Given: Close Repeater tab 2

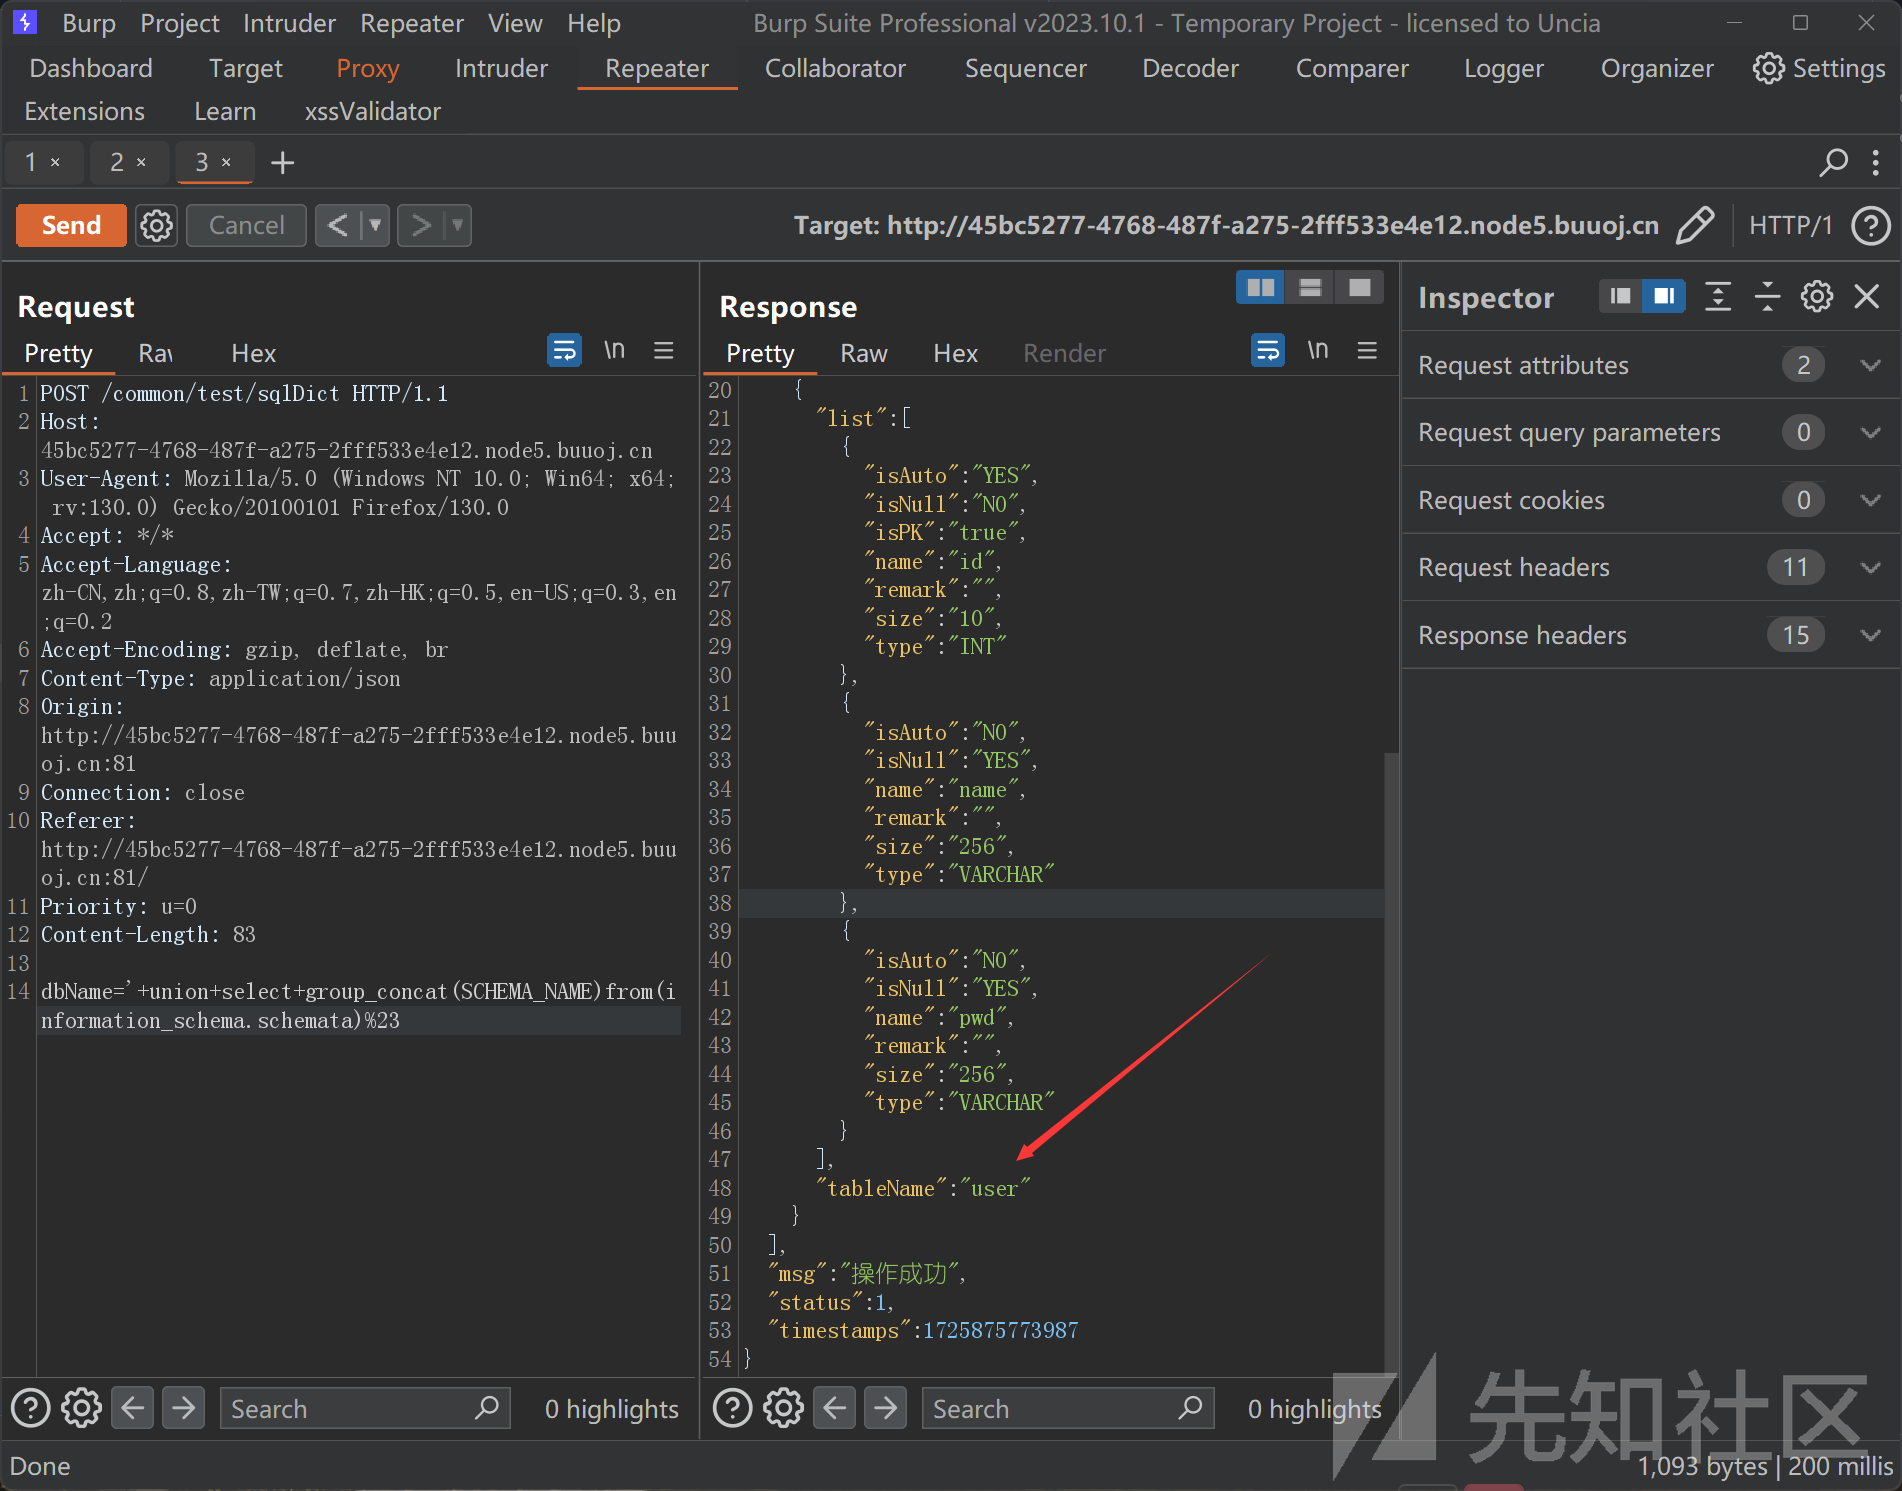Looking at the screenshot, I should (x=141, y=162).
